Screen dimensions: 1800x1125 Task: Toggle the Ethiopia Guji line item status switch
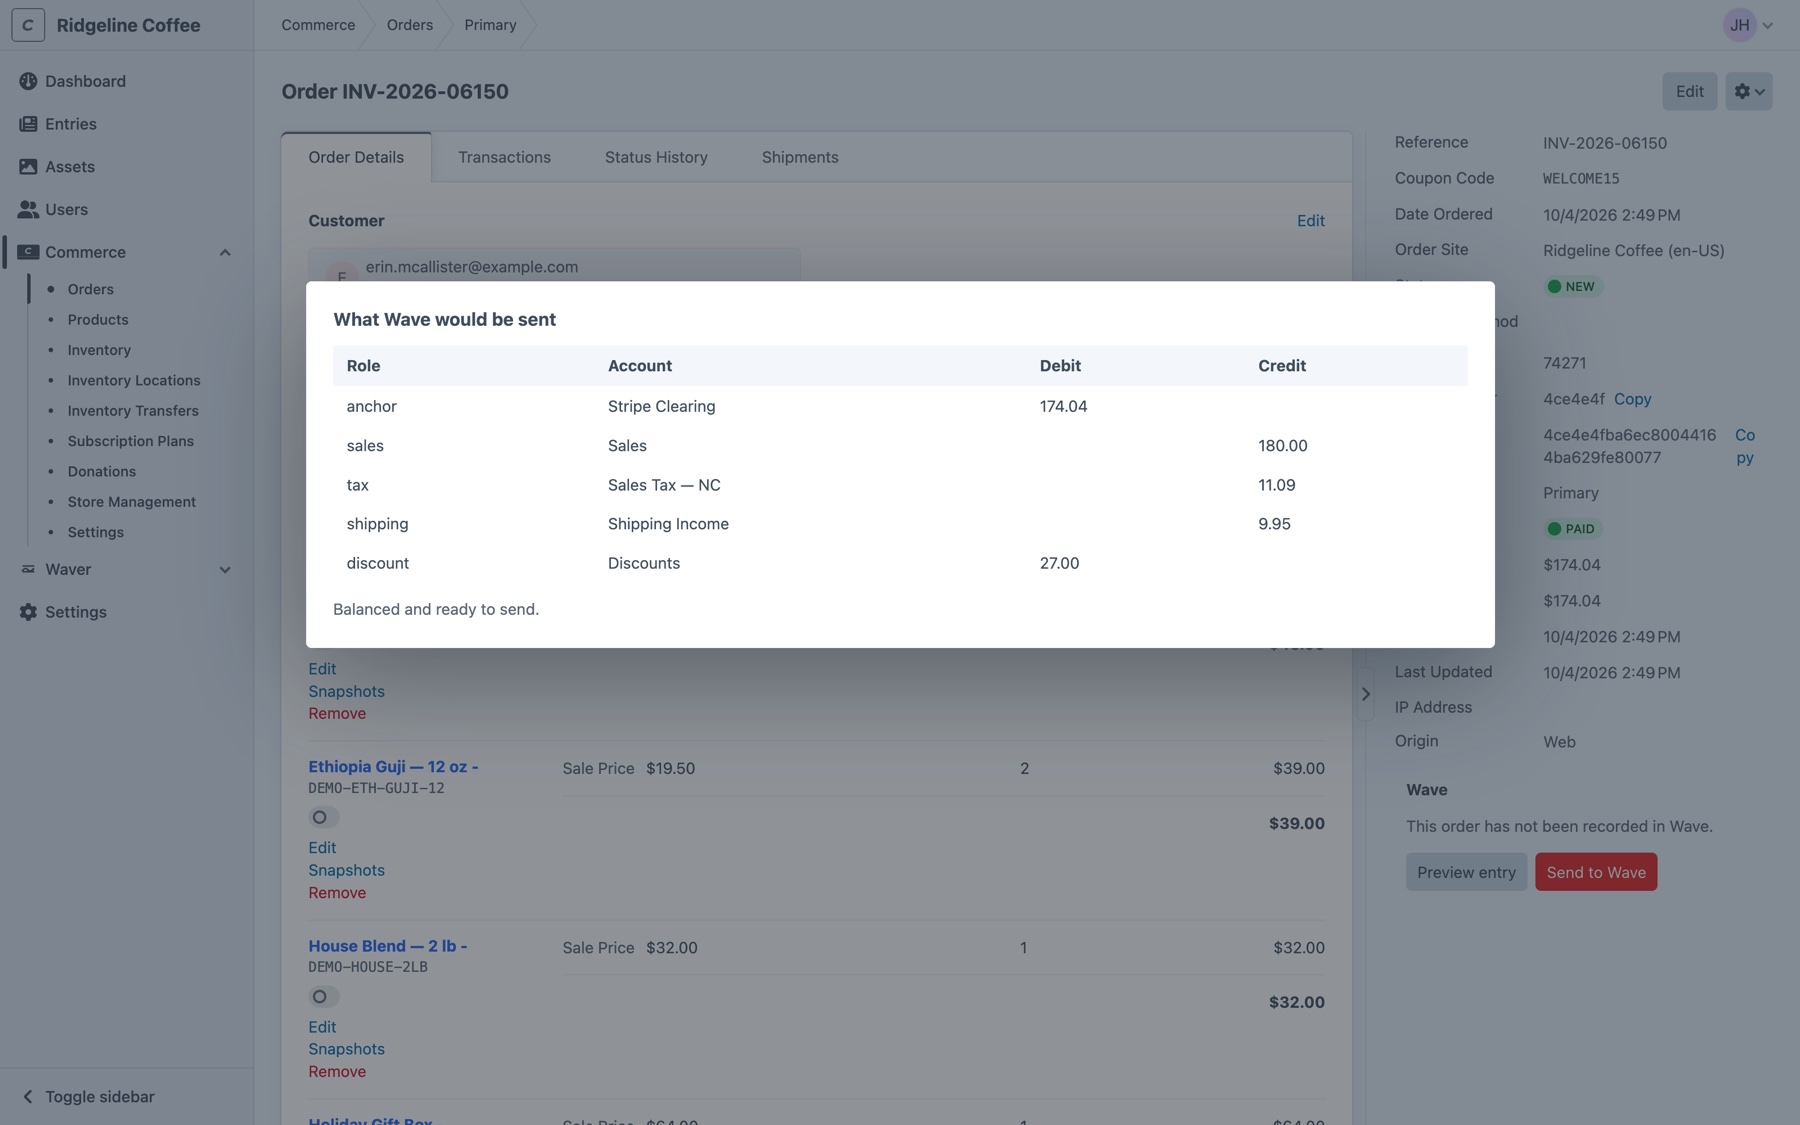[323, 817]
